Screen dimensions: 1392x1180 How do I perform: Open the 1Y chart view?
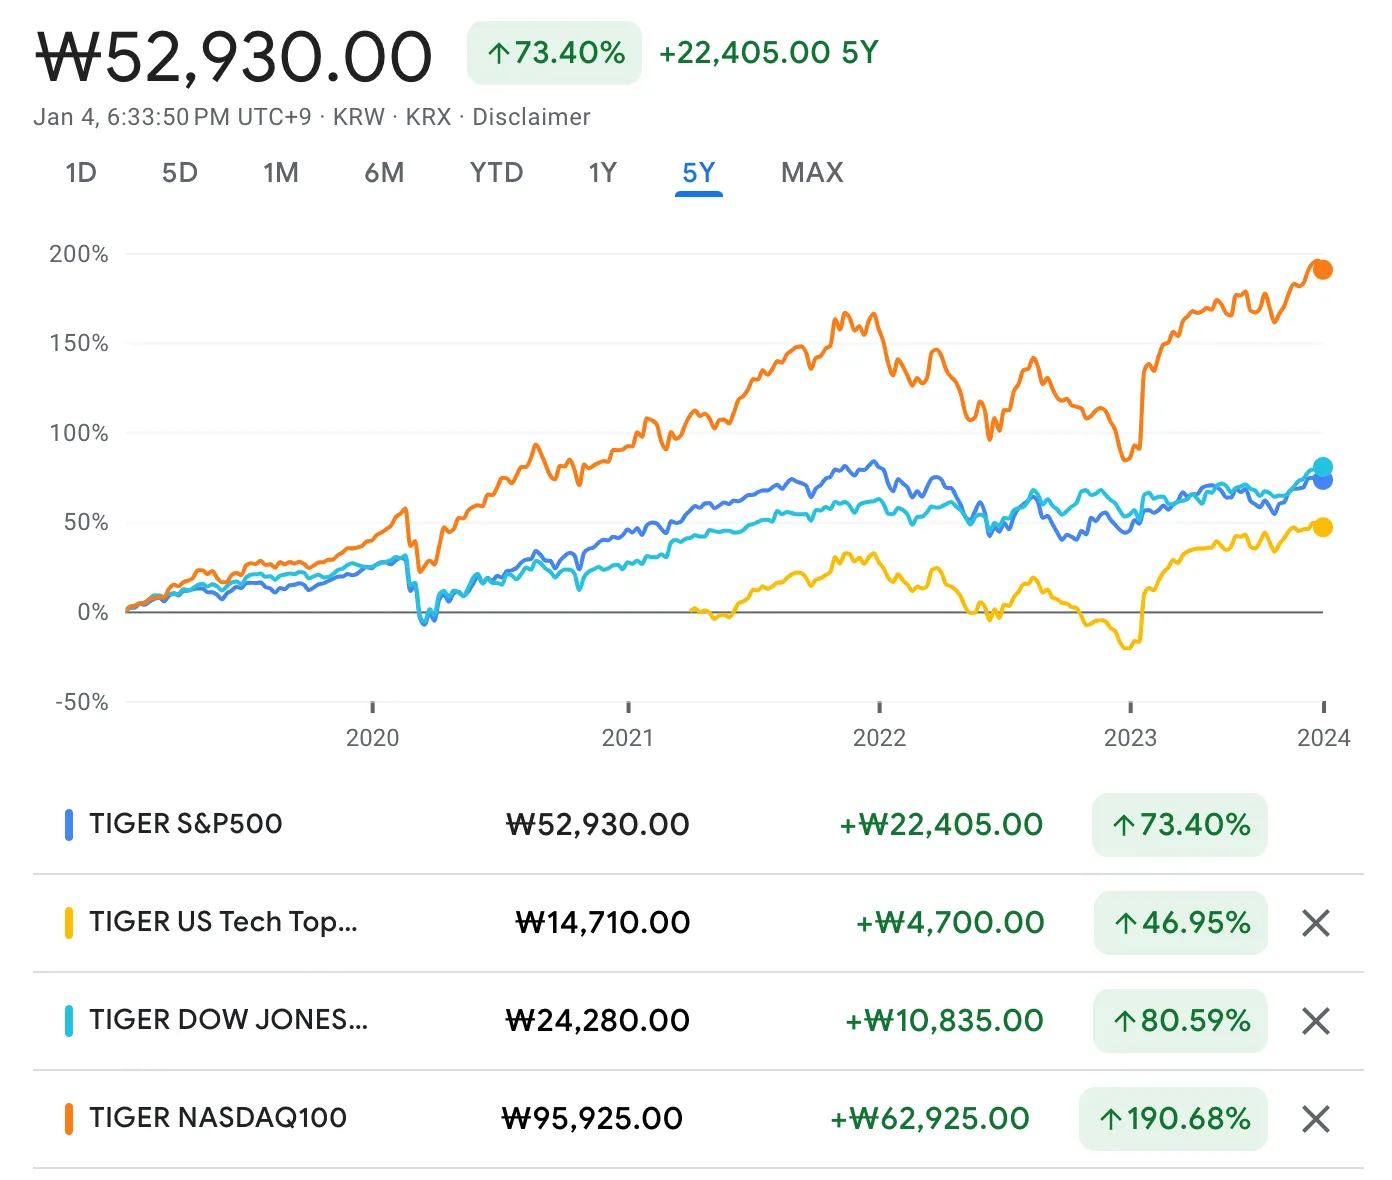pyautogui.click(x=602, y=172)
